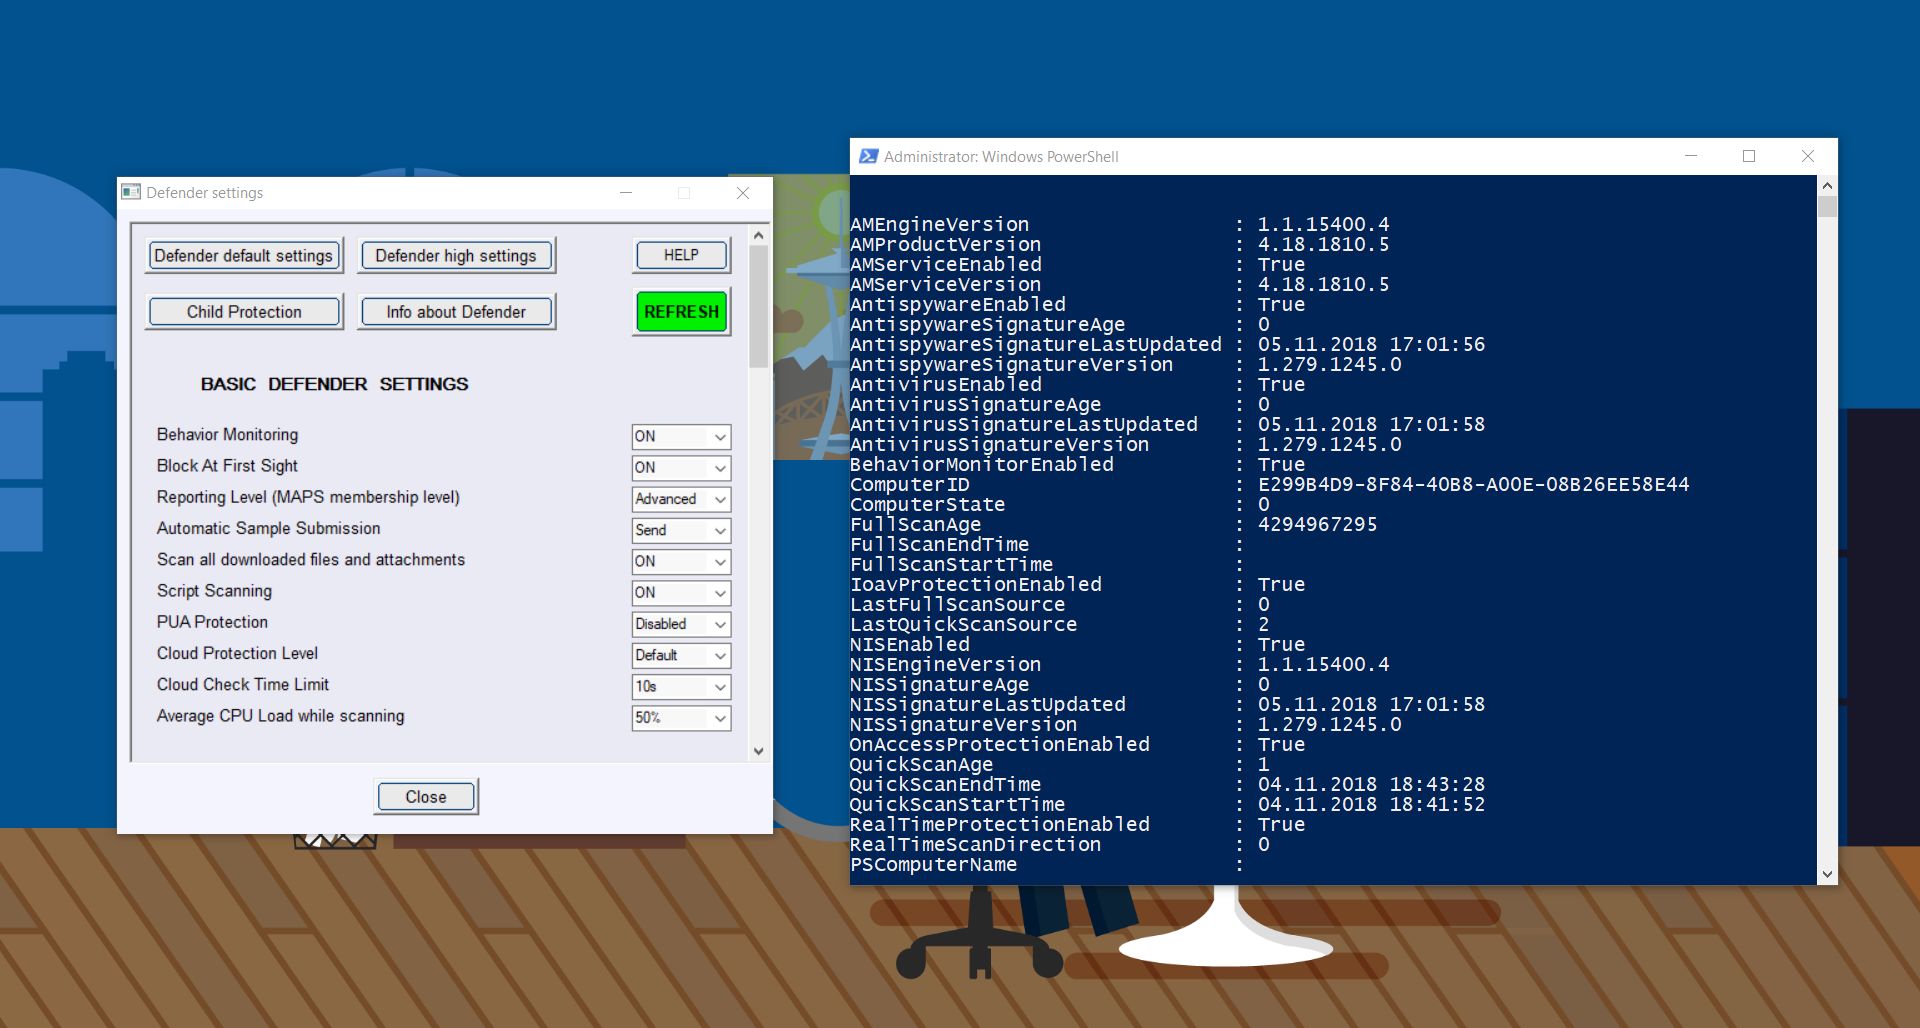Image resolution: width=1920 pixels, height=1028 pixels.
Task: Close the Administrator PowerShell window
Action: click(x=1807, y=156)
